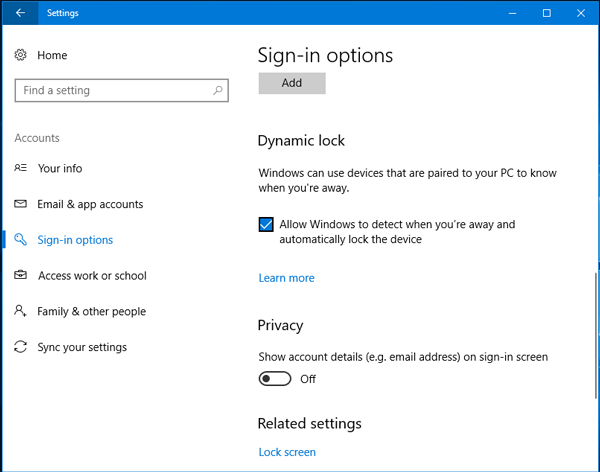Click the Sync your settings arrows icon
The width and height of the screenshot is (600, 472).
click(x=20, y=347)
